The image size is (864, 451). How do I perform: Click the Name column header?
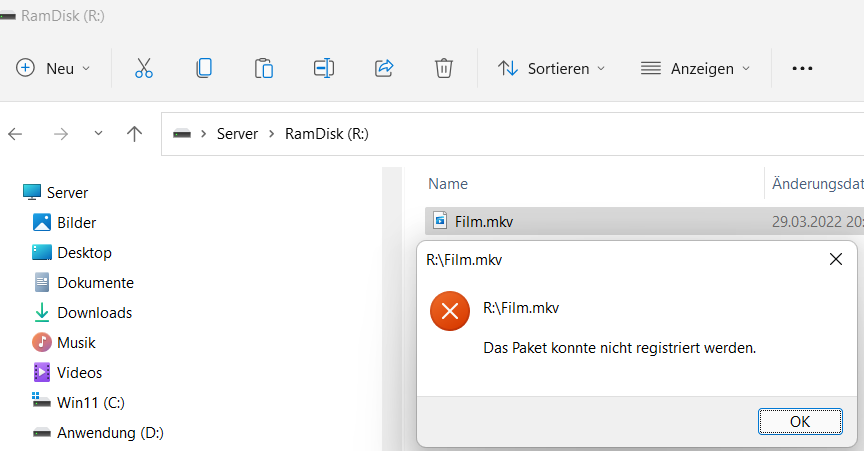tap(448, 184)
